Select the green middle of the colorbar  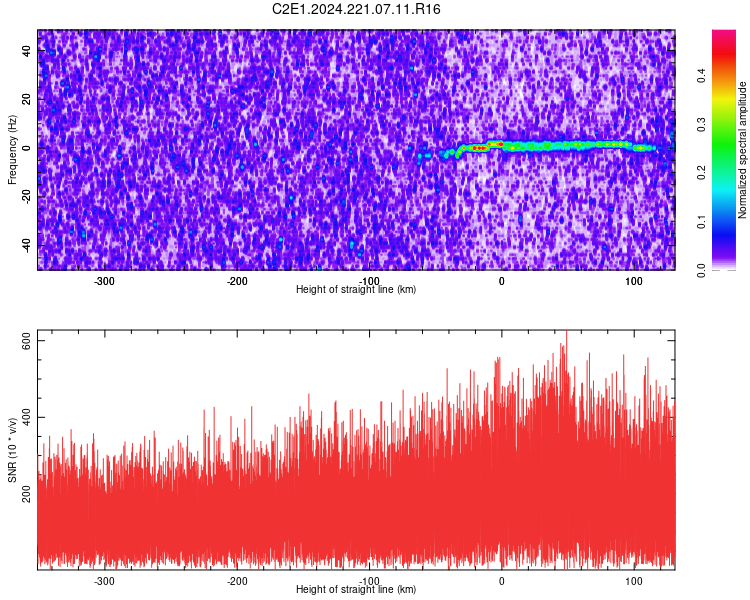coord(724,144)
